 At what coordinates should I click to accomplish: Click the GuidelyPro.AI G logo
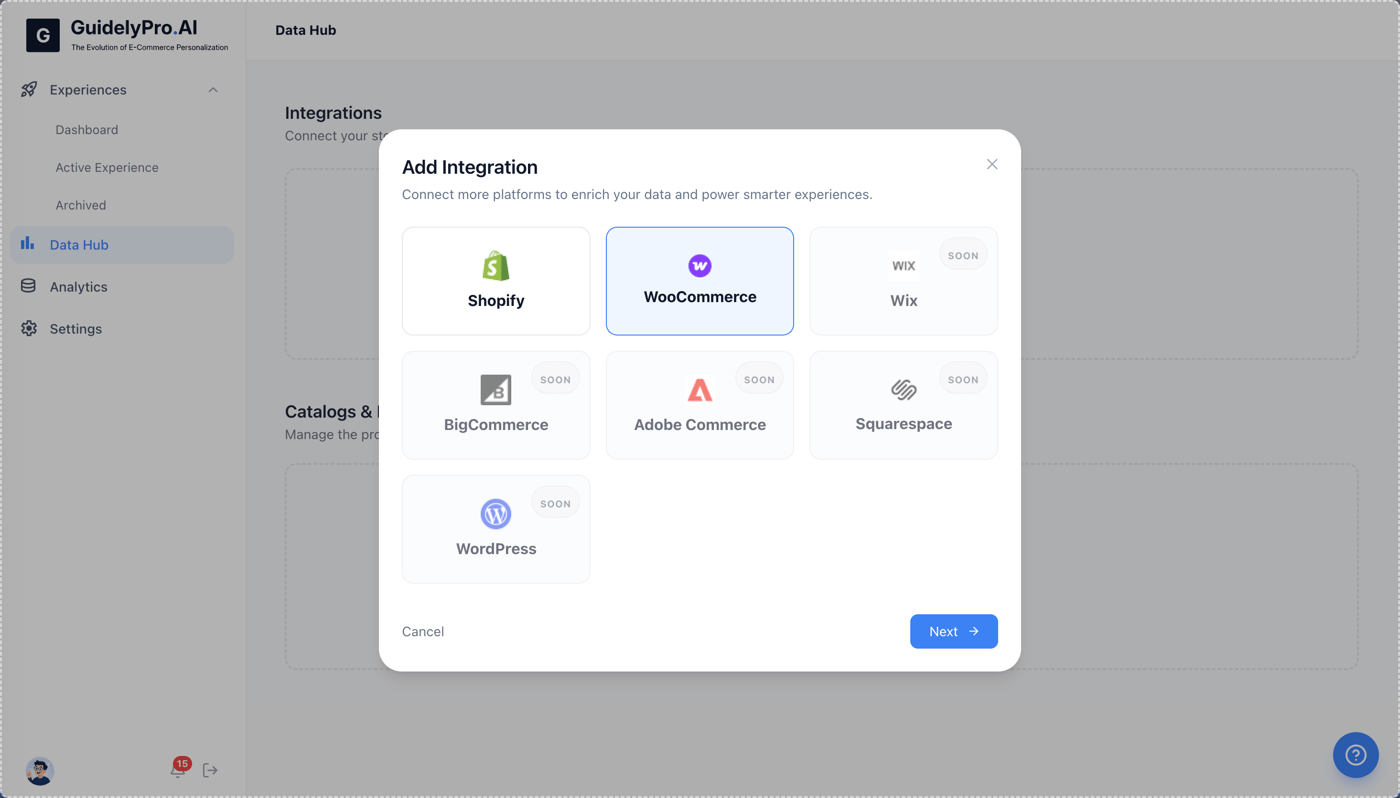click(43, 35)
